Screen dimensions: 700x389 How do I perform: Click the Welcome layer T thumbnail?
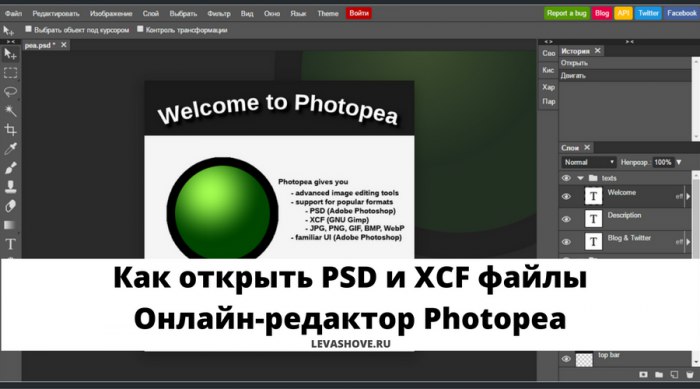[593, 196]
